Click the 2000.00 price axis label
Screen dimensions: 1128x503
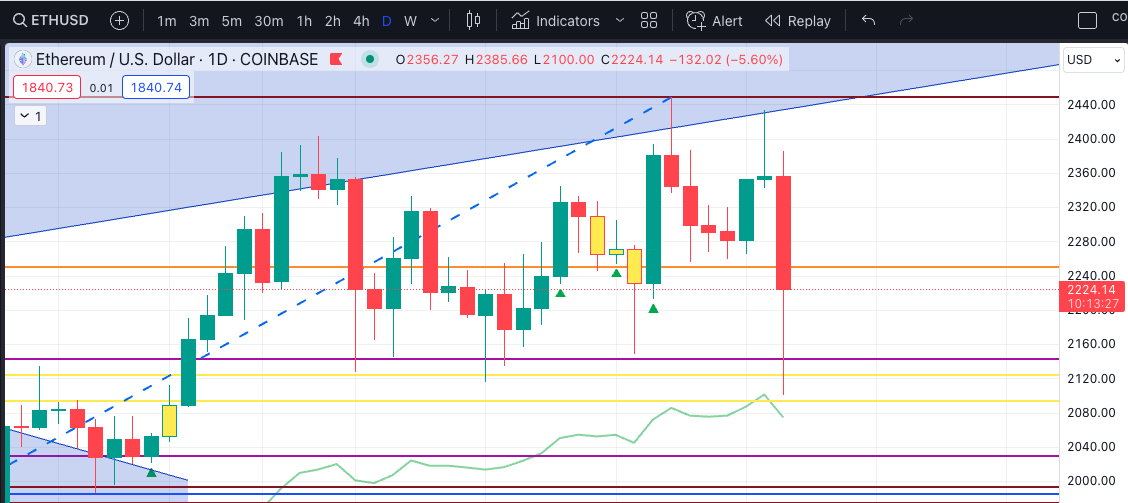click(1091, 481)
